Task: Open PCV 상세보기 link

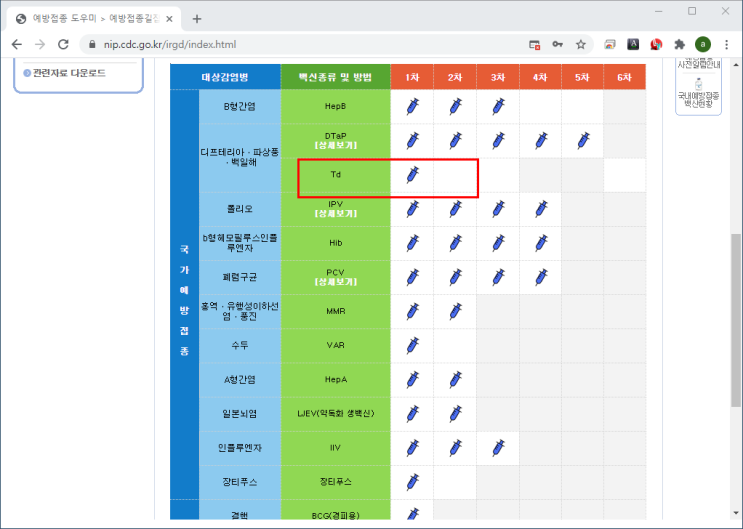Action: click(x=335, y=282)
